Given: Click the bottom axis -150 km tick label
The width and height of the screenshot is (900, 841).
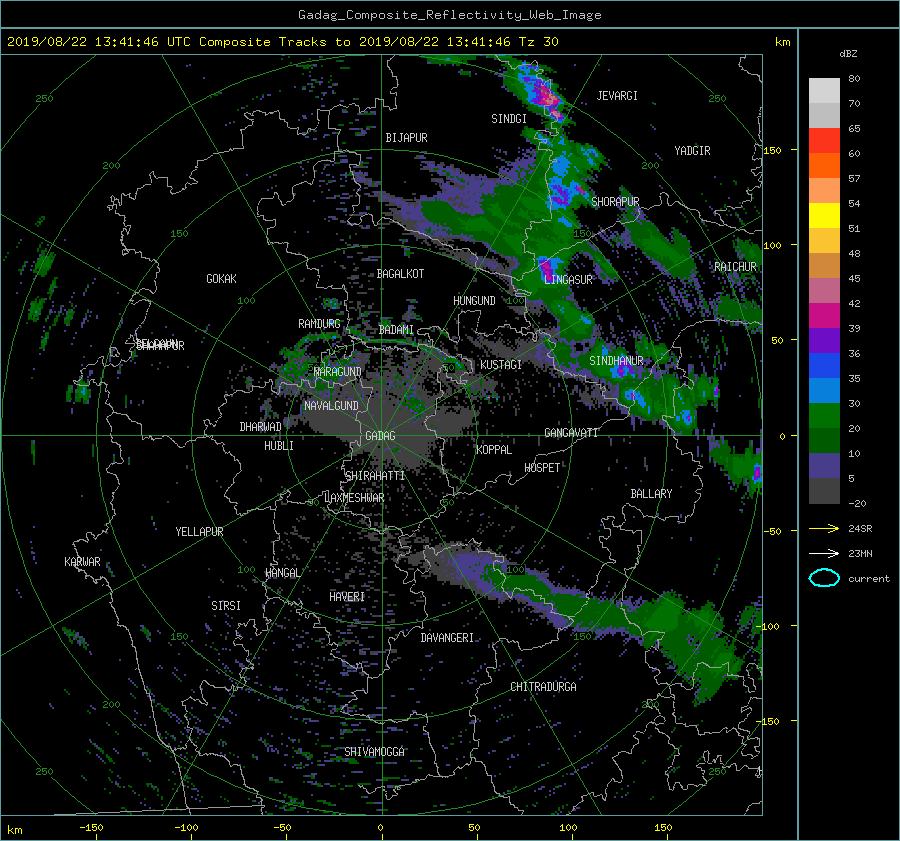Looking at the screenshot, I should click(91, 828).
